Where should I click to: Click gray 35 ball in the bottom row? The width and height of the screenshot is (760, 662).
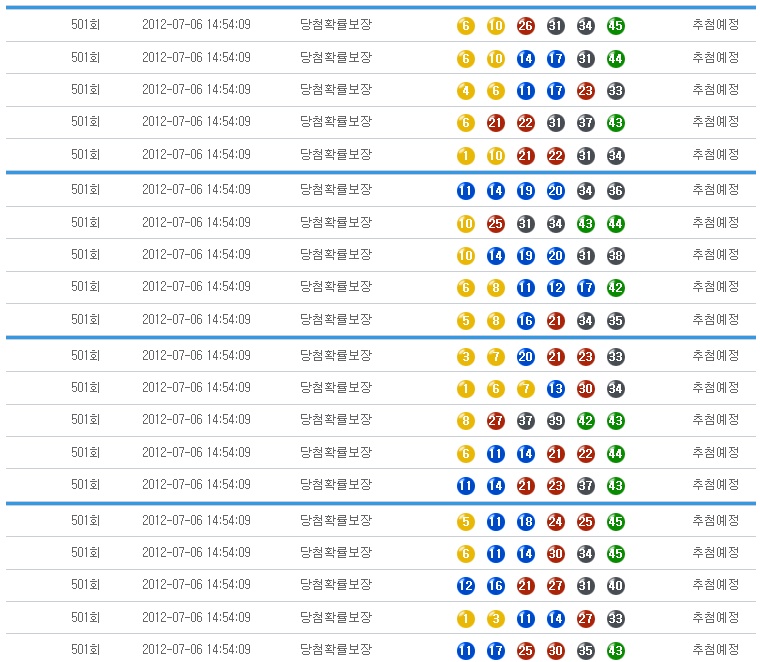pos(585,651)
